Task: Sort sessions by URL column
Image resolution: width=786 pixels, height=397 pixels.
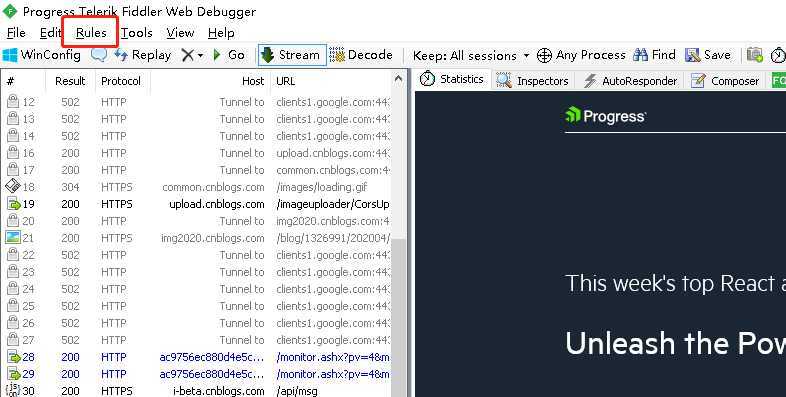Action: pos(286,81)
